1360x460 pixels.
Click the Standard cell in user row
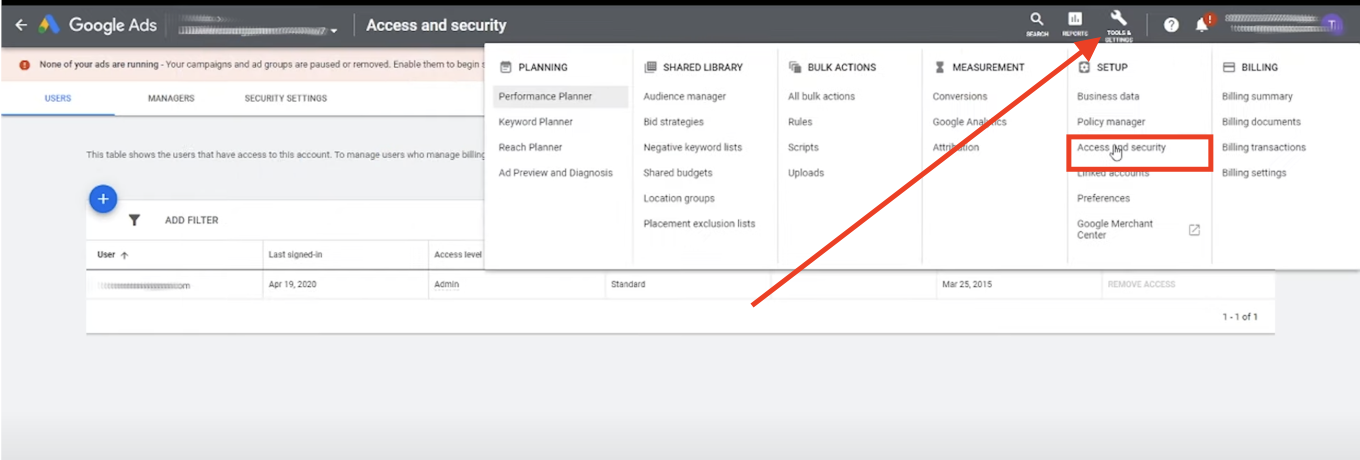tap(628, 285)
